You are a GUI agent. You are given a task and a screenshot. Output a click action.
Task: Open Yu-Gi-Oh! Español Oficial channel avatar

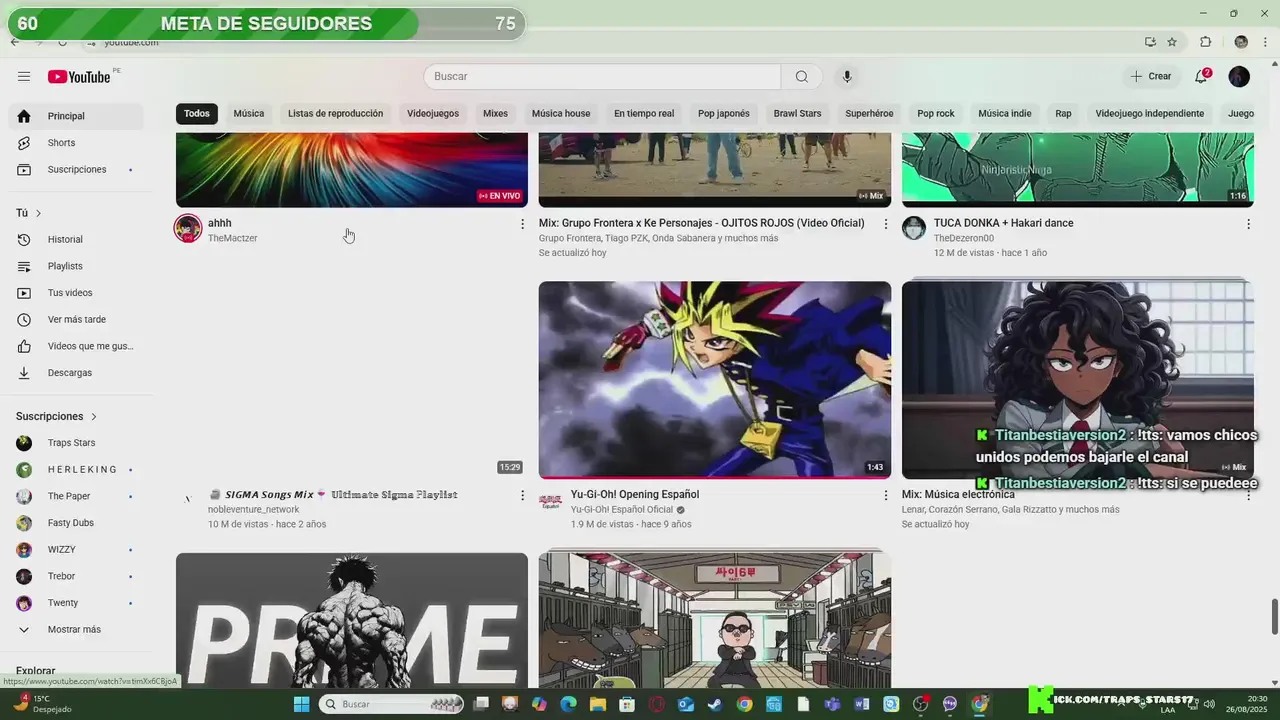[550, 500]
